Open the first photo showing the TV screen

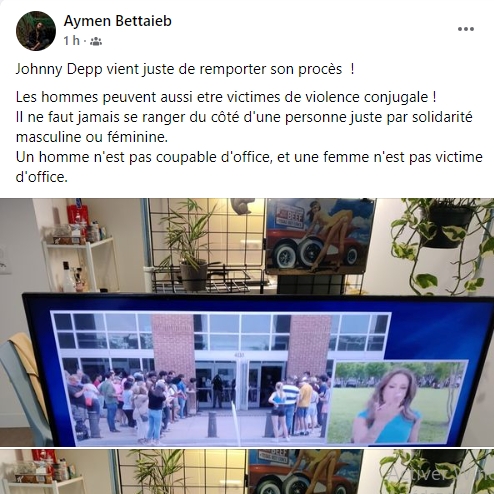pyautogui.click(x=247, y=322)
